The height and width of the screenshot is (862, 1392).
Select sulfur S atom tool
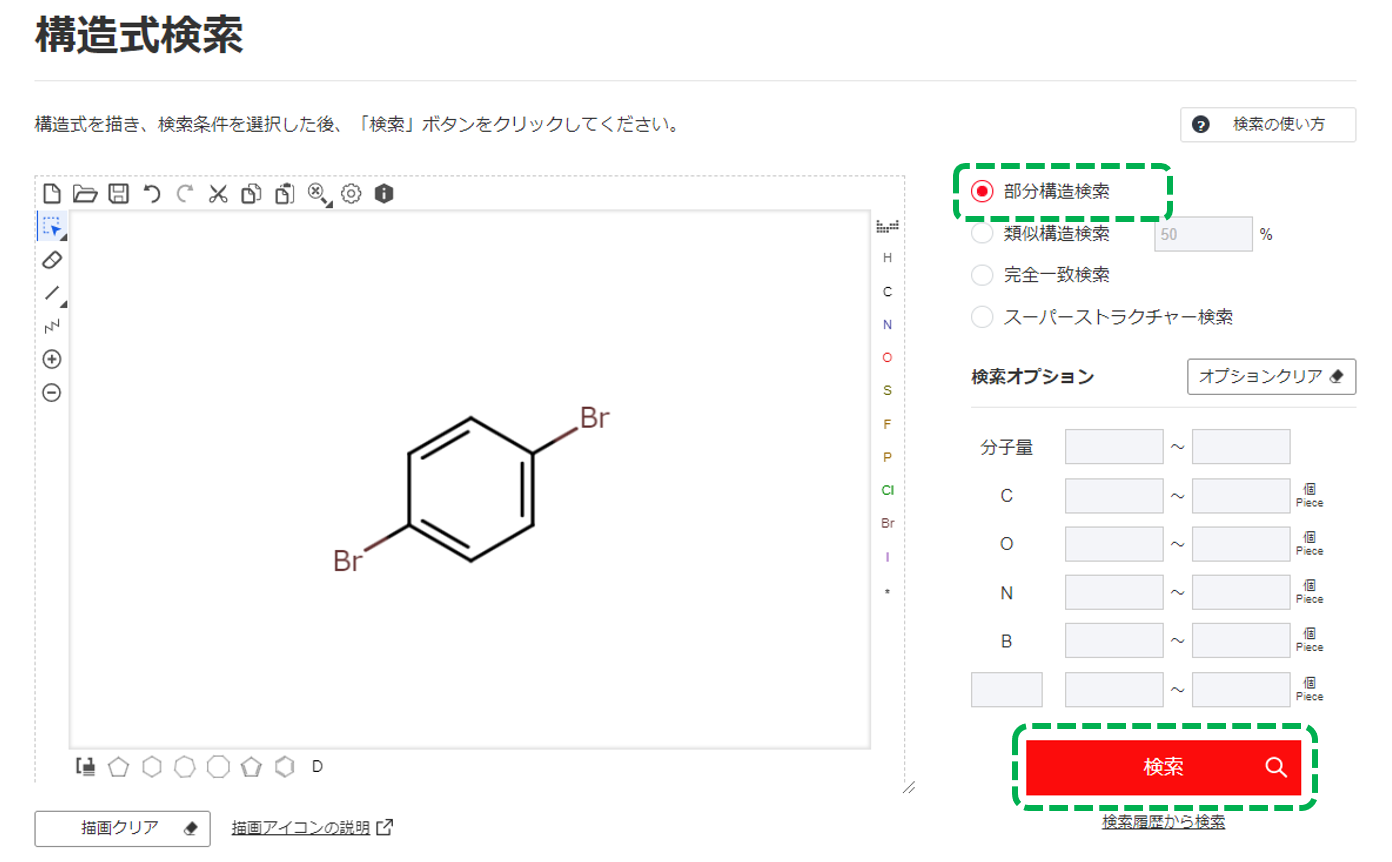pos(887,390)
